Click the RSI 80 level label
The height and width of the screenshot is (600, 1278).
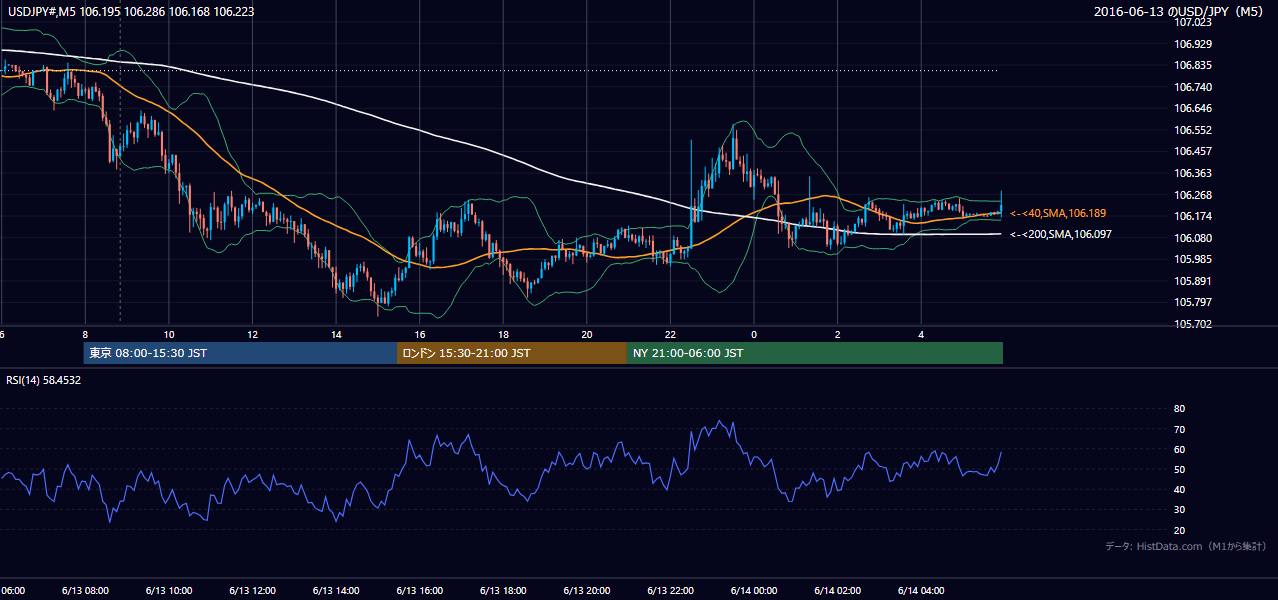click(1179, 409)
